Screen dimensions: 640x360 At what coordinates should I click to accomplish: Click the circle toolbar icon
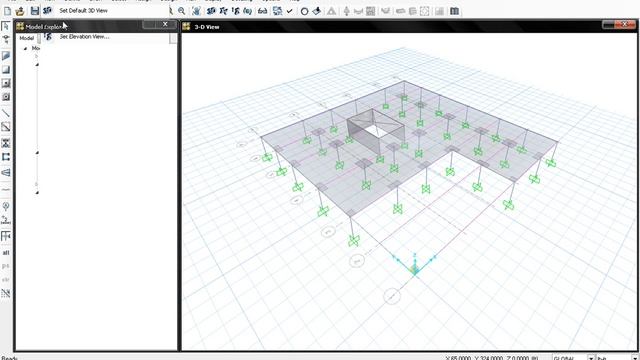tap(304, 11)
